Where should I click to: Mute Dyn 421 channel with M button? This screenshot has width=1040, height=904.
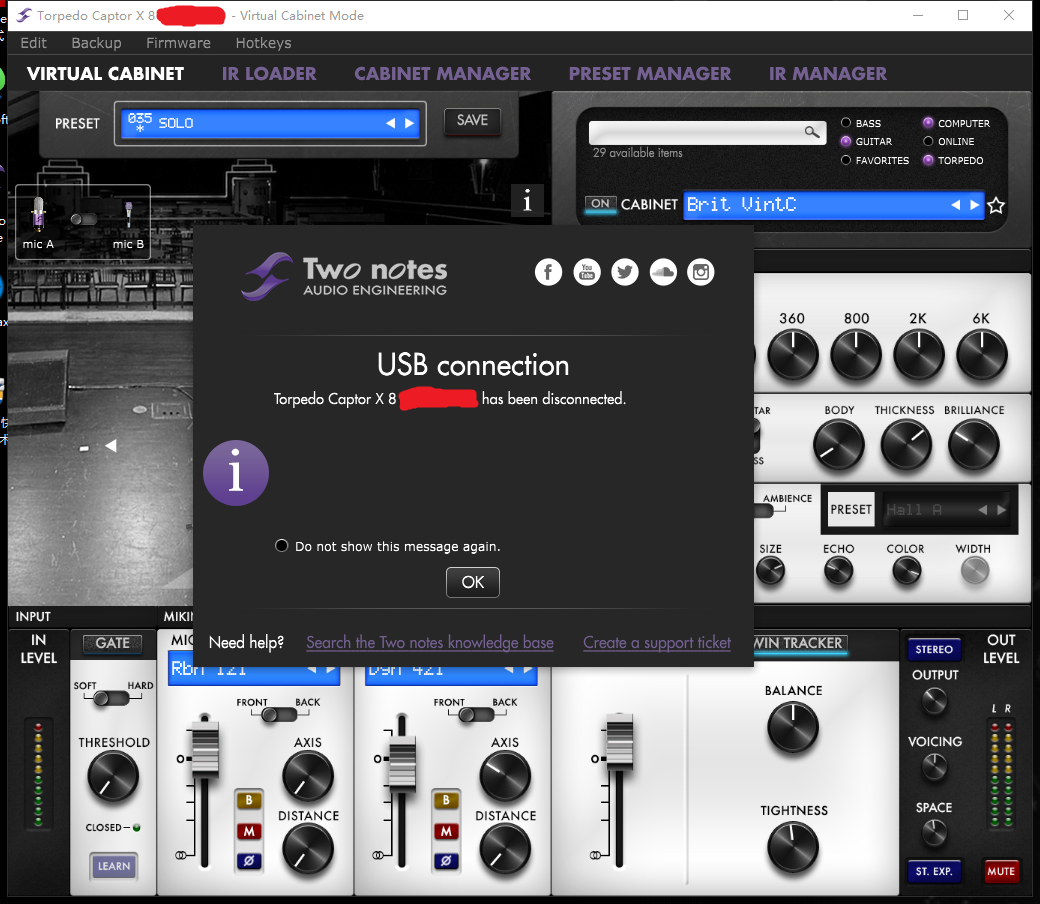(x=446, y=831)
